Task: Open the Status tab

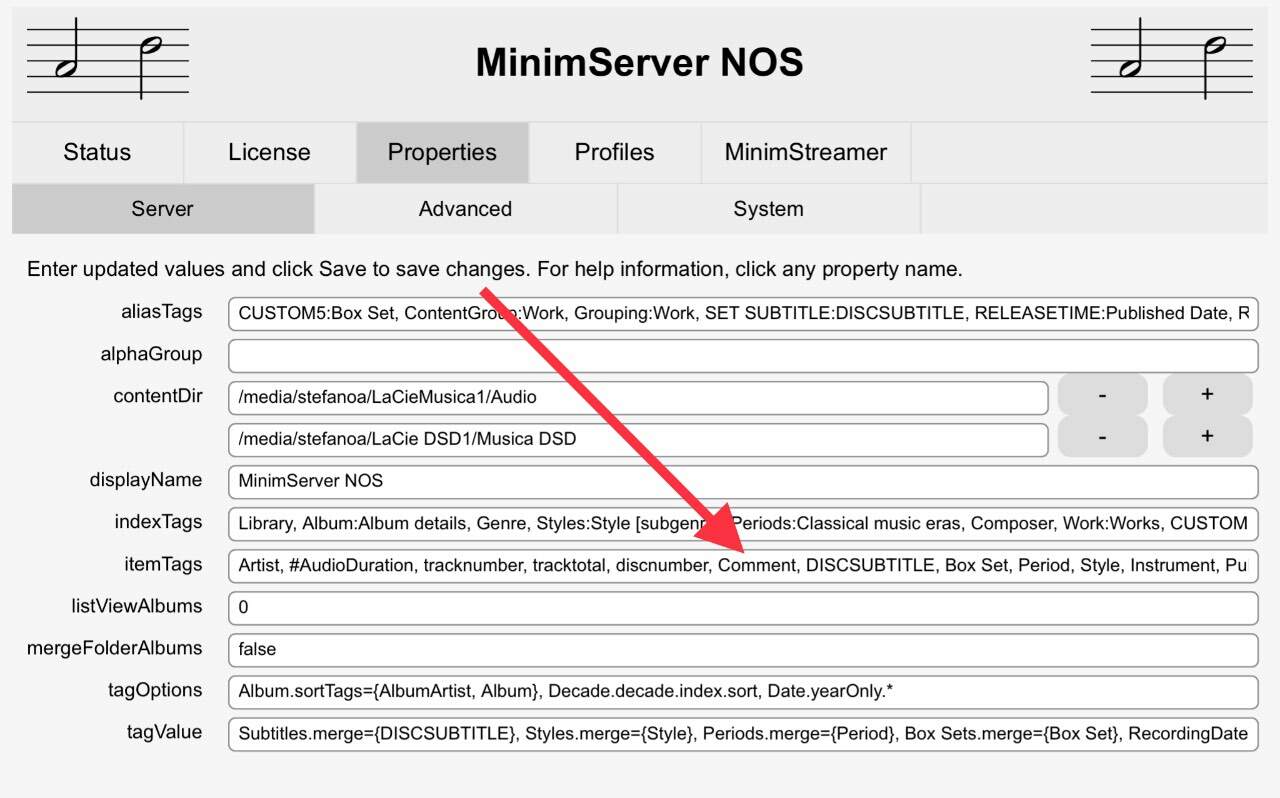Action: 97,152
